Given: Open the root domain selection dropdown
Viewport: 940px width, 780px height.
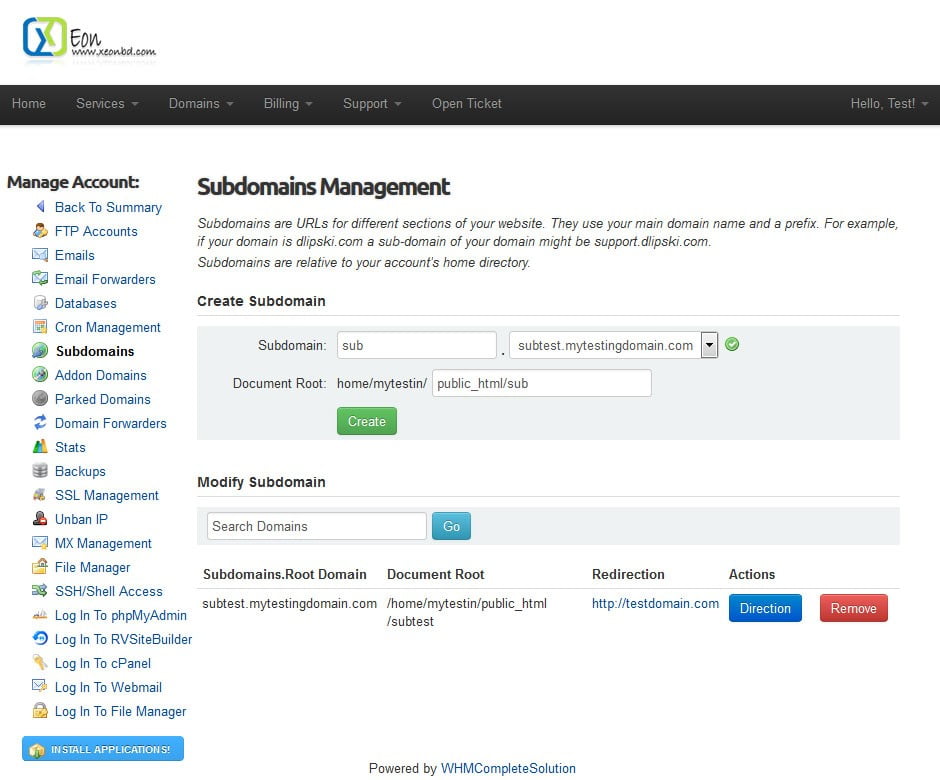Looking at the screenshot, I should click(710, 344).
